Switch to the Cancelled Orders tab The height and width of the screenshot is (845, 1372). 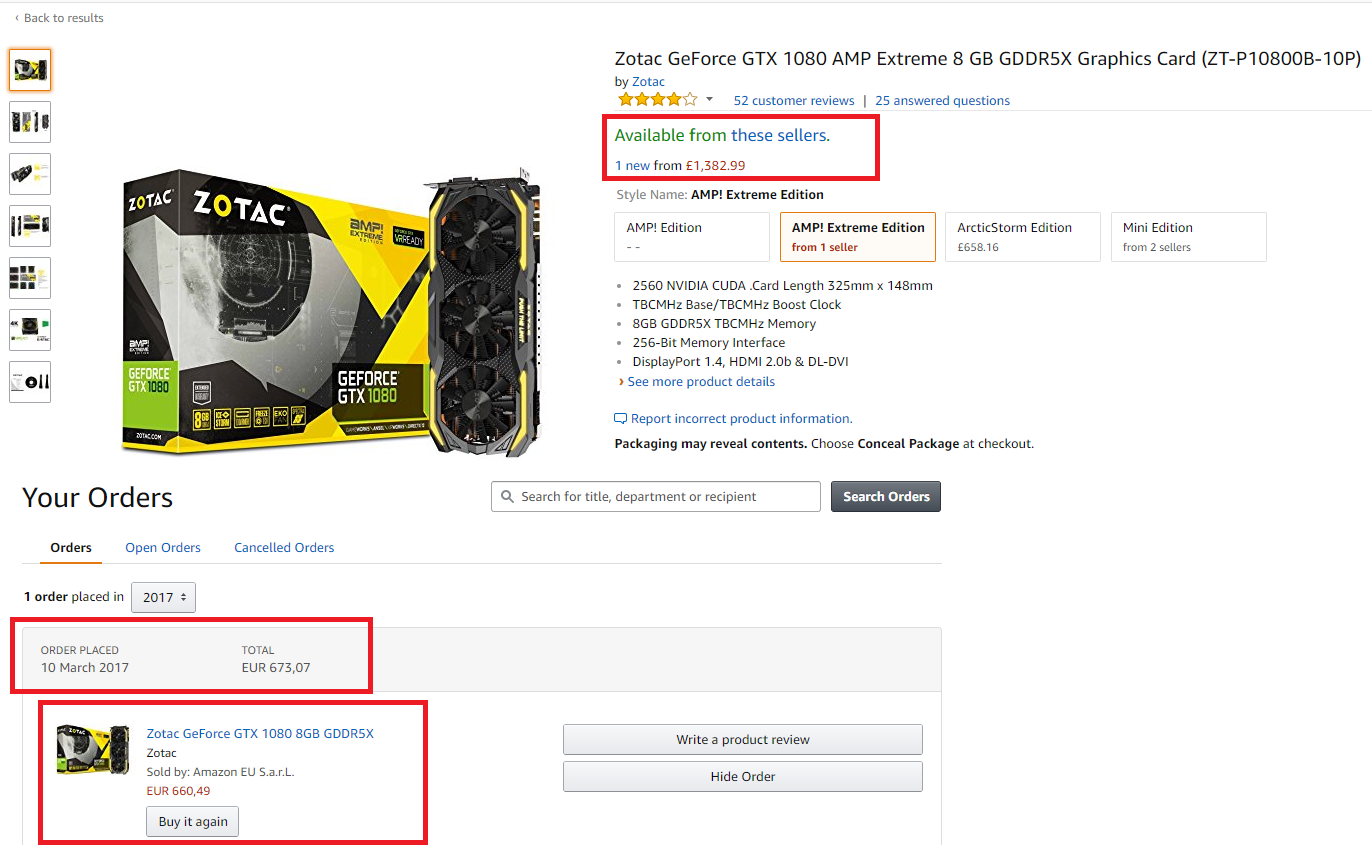coord(284,548)
